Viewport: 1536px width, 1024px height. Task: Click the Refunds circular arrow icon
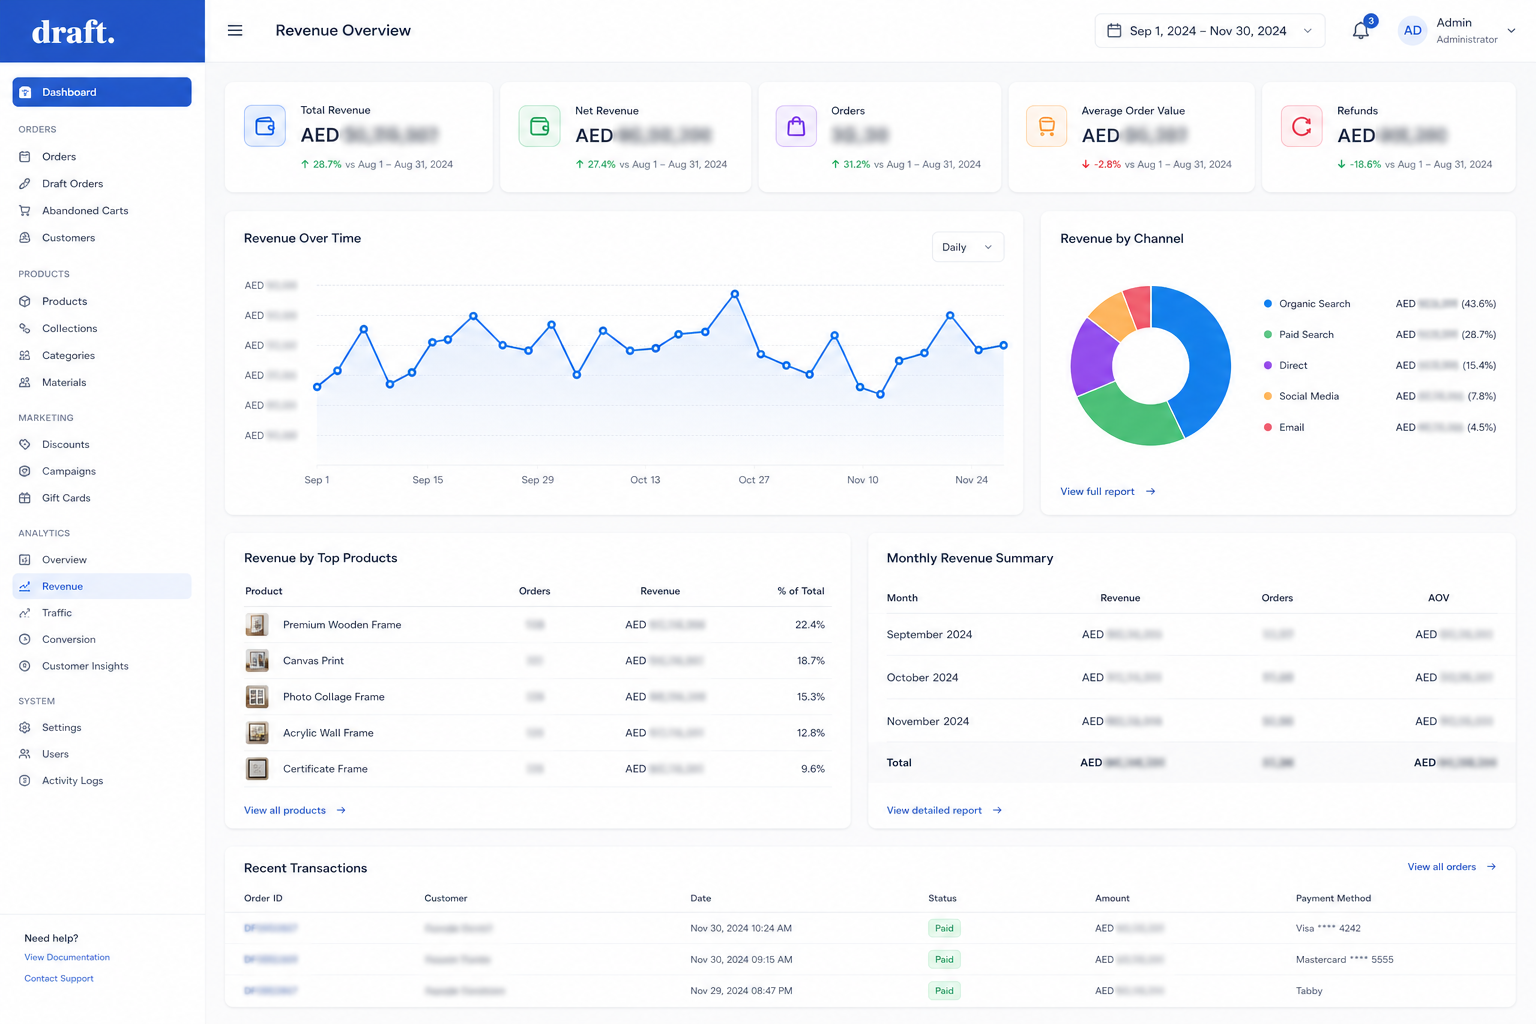[x=1301, y=126]
